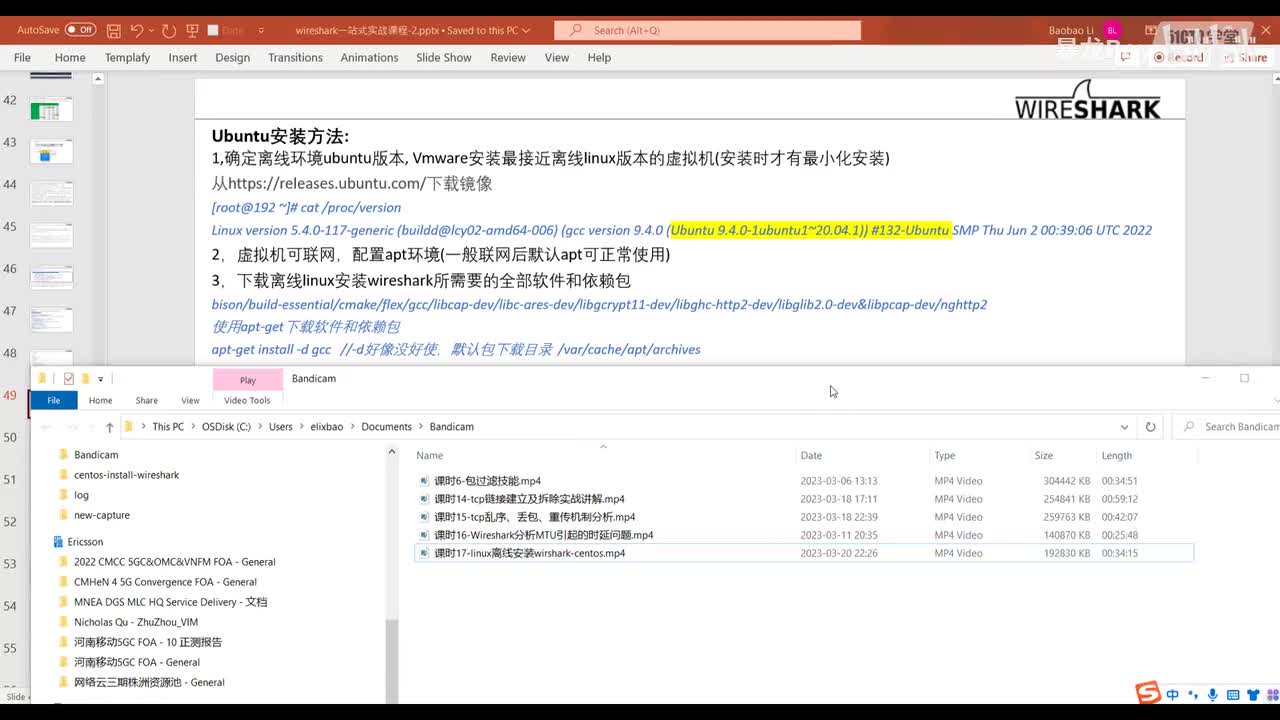This screenshot has width=1280, height=720.
Task: Open the Design ribbon tab
Action: pos(232,57)
